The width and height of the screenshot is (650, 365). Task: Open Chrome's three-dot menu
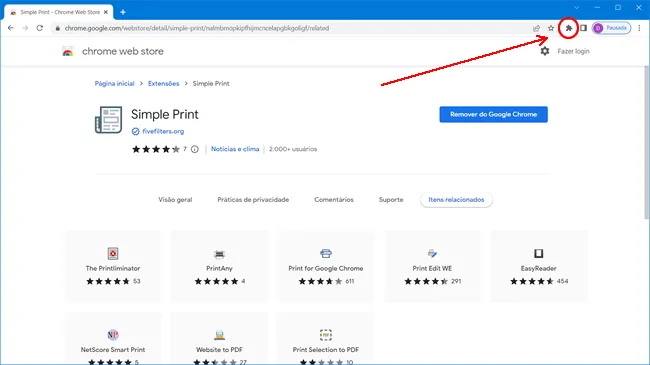tap(639, 28)
